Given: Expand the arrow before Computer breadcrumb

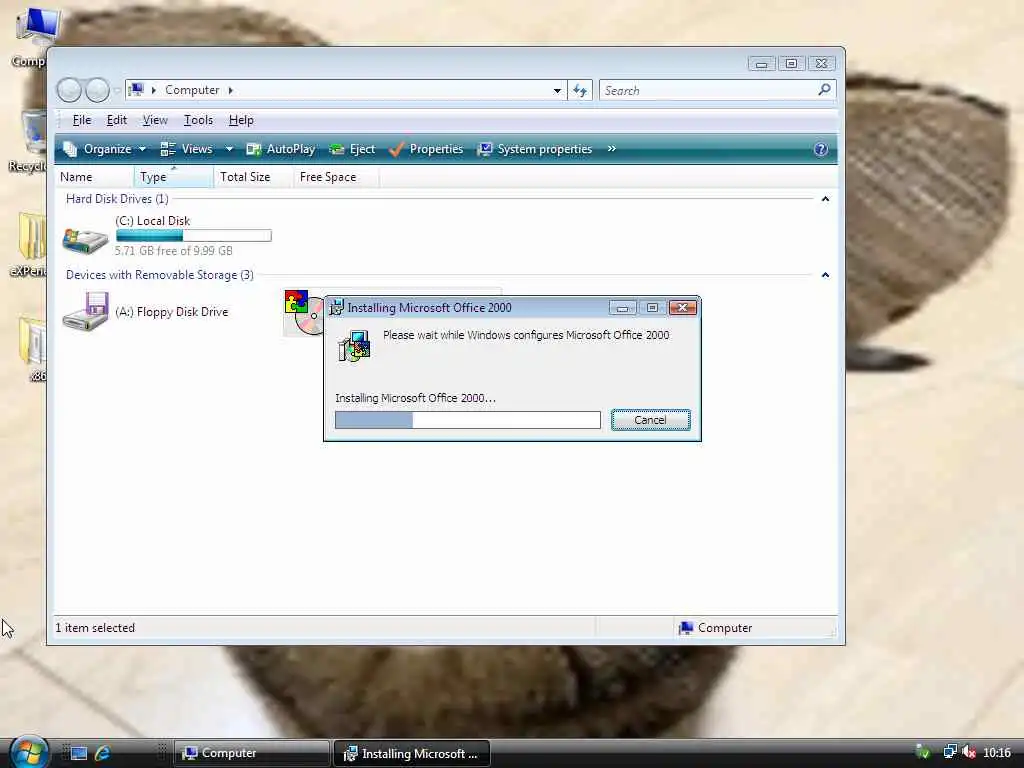Looking at the screenshot, I should (x=153, y=90).
